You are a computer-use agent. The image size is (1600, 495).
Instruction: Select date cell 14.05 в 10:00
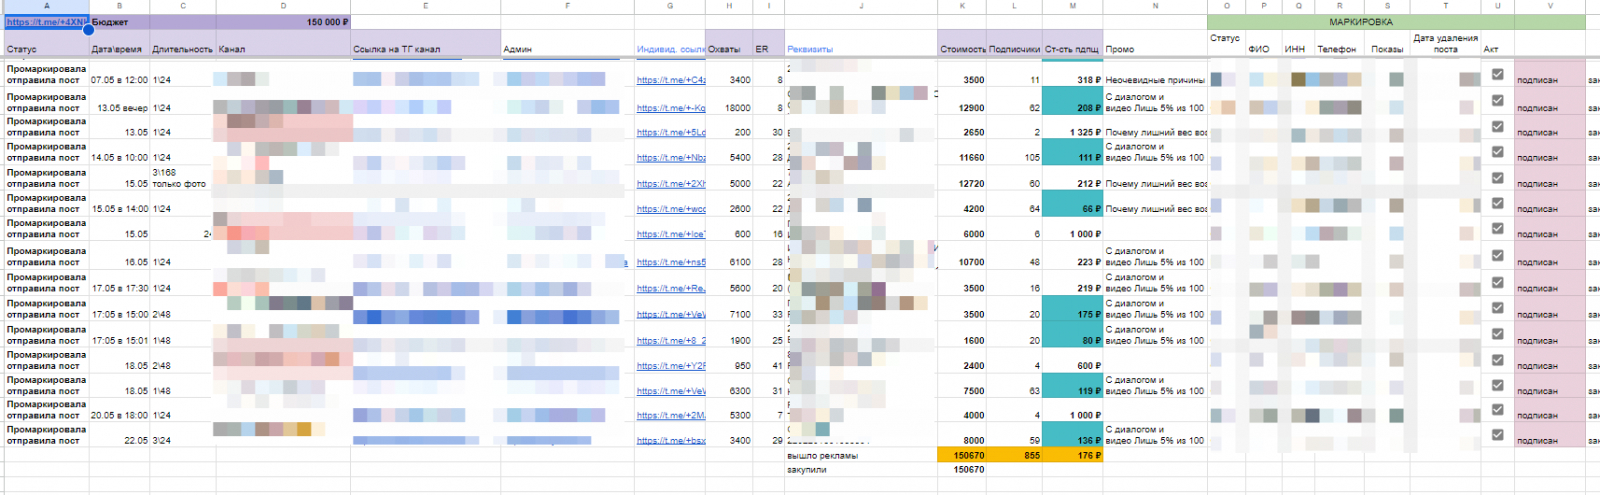pos(119,152)
